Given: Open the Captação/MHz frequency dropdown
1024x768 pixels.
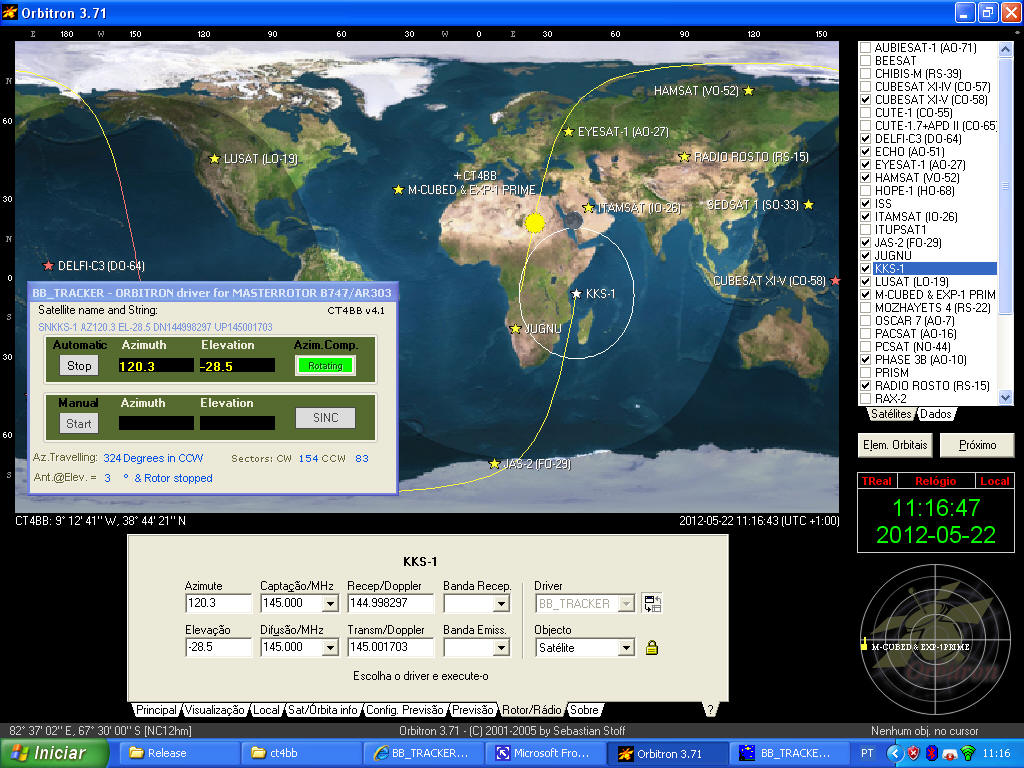Looking at the screenshot, I should pyautogui.click(x=330, y=603).
